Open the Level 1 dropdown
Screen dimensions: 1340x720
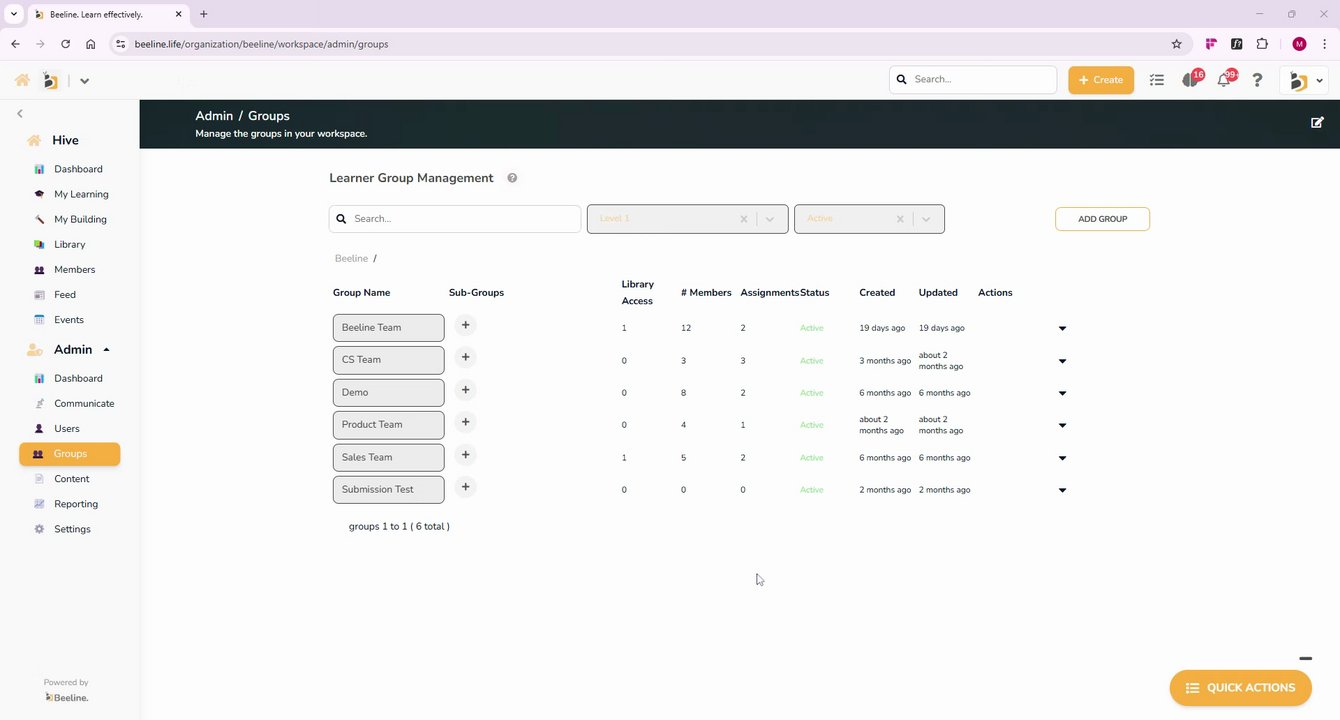point(770,219)
